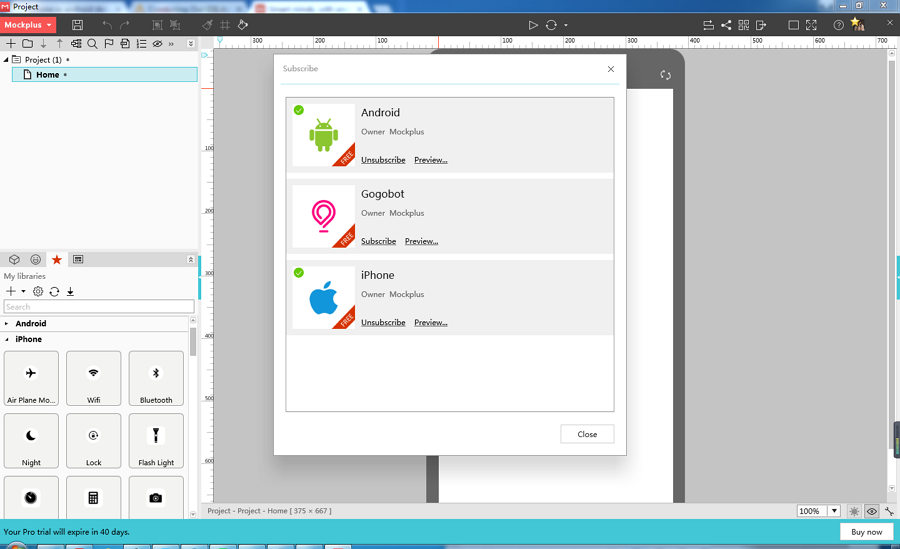Save the project with the floppy disk icon
Image resolution: width=900 pixels, height=549 pixels.
[77, 25]
